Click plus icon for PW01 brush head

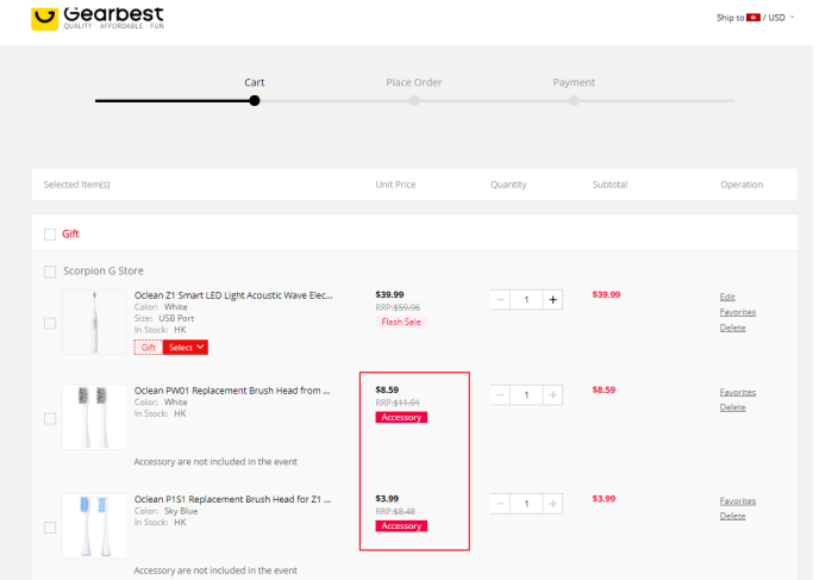(552, 395)
